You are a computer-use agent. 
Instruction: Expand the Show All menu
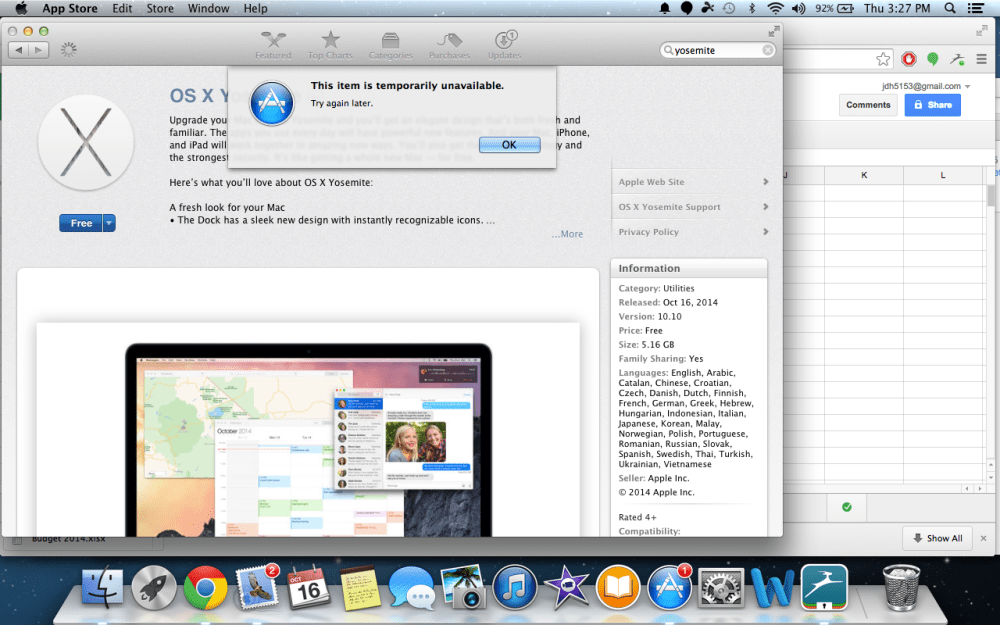coord(937,538)
